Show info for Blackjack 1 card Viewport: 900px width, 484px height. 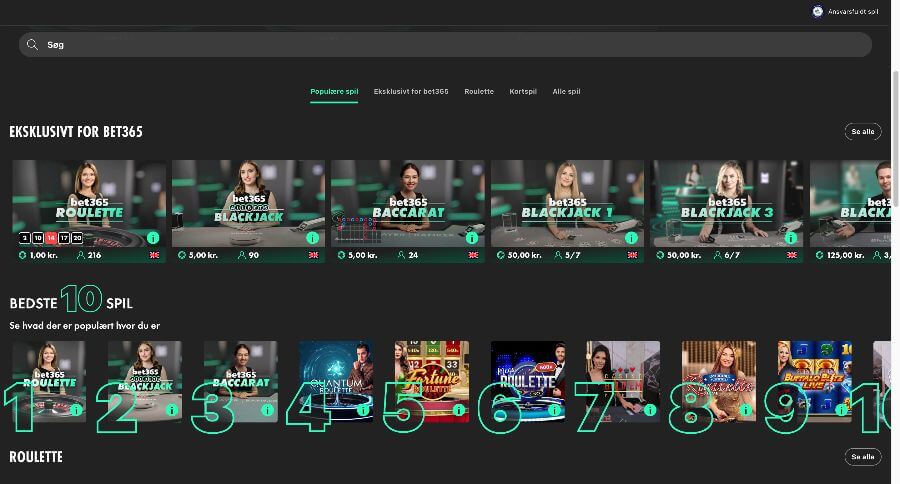pos(631,237)
